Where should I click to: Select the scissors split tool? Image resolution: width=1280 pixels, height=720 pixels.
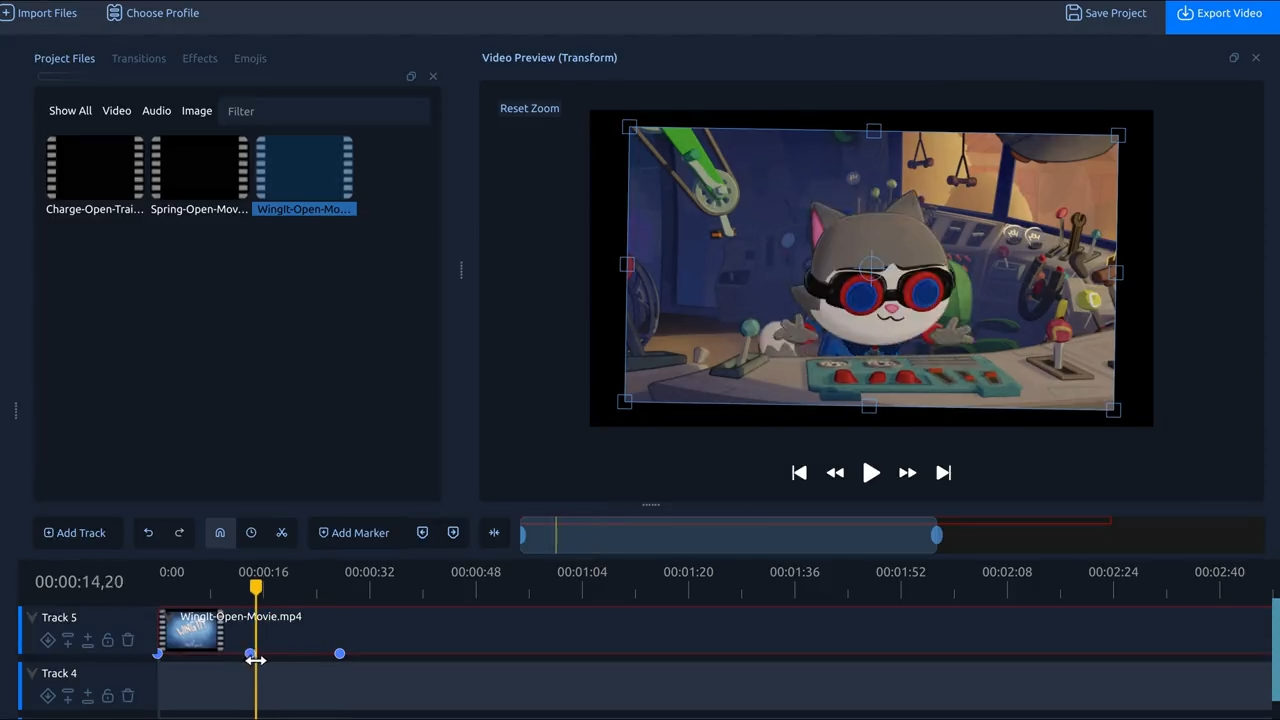[282, 532]
